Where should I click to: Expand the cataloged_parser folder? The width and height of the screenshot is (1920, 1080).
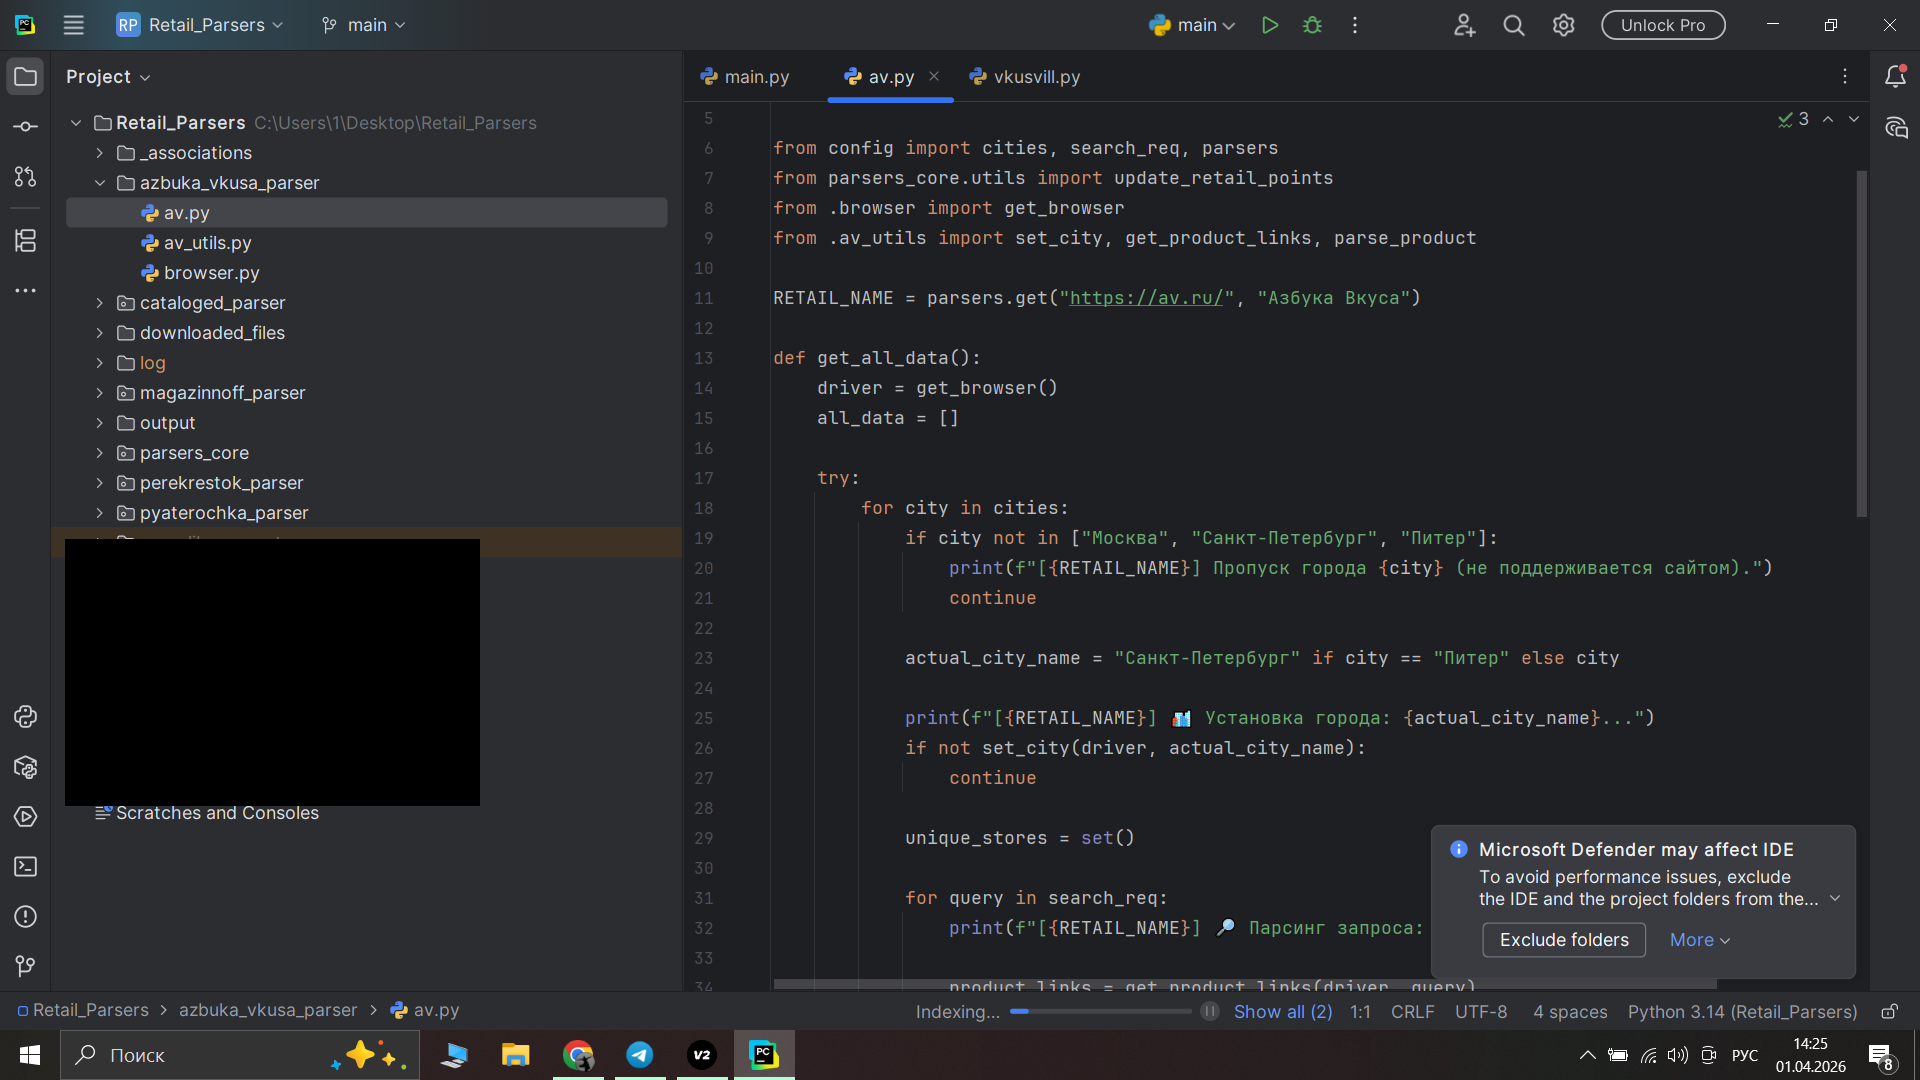tap(100, 303)
